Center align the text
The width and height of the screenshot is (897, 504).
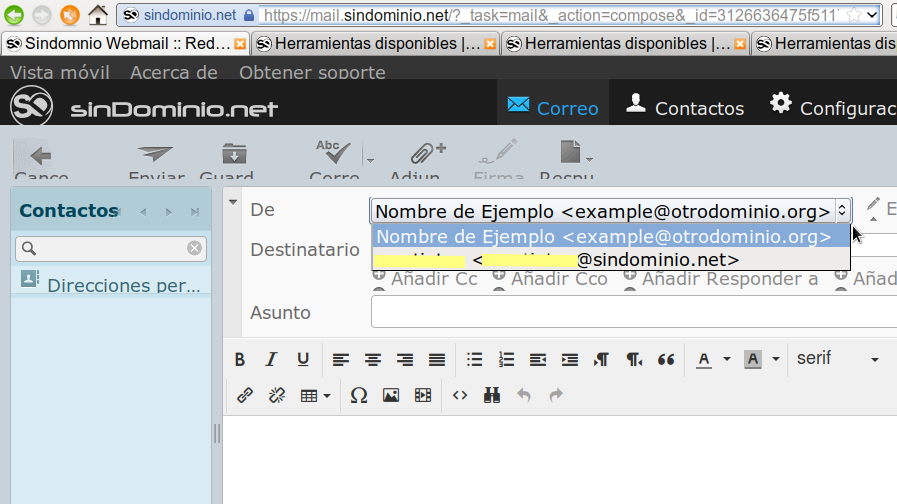tap(373, 360)
